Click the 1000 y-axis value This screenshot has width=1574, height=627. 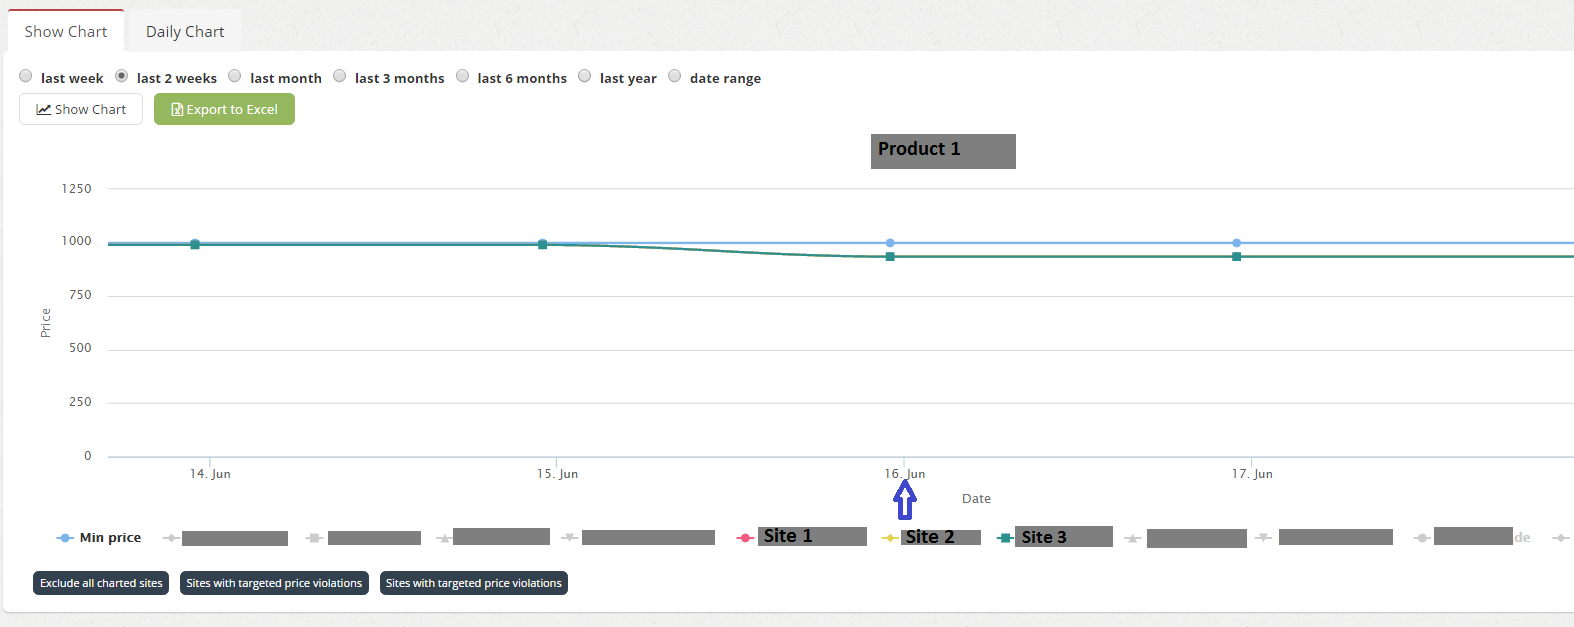[76, 241]
